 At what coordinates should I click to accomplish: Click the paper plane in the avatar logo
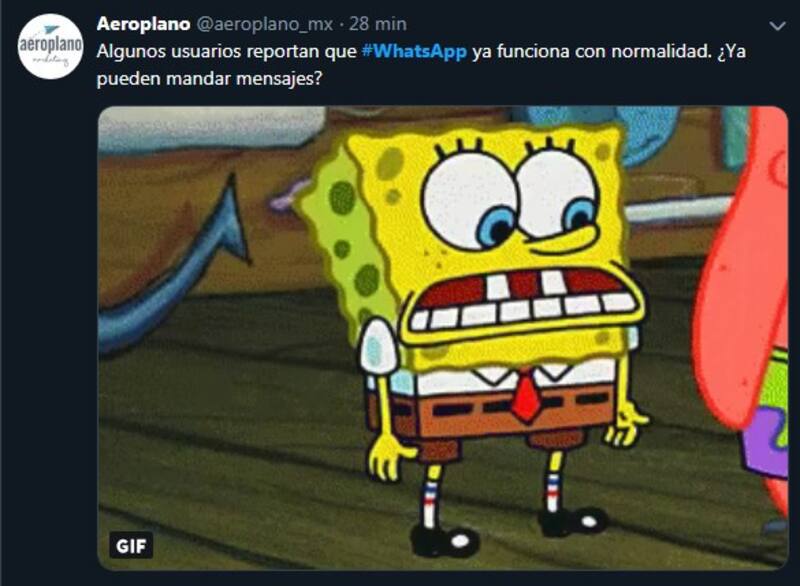click(52, 29)
